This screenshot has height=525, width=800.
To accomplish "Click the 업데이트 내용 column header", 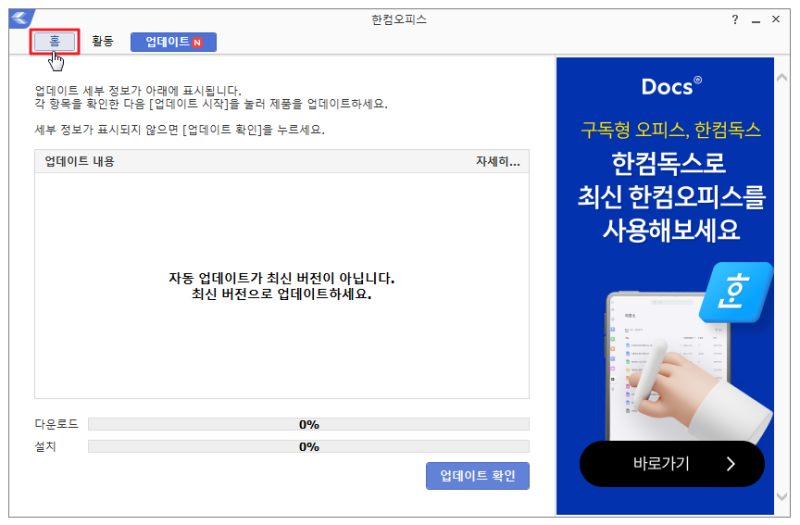I will (80, 162).
